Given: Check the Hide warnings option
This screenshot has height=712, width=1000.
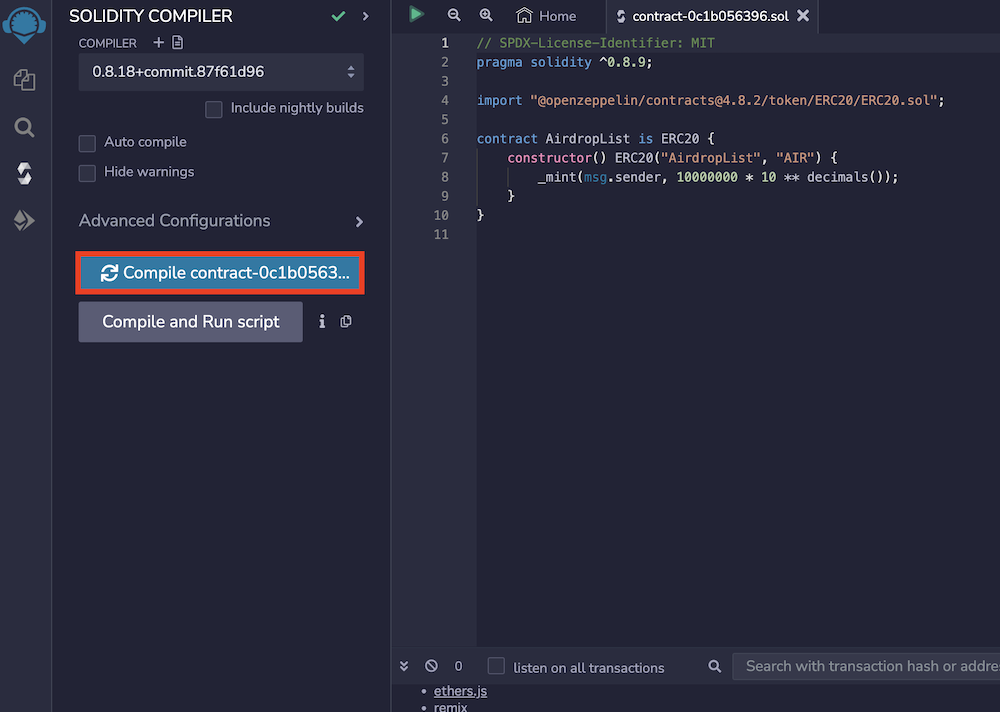Looking at the screenshot, I should coord(88,173).
